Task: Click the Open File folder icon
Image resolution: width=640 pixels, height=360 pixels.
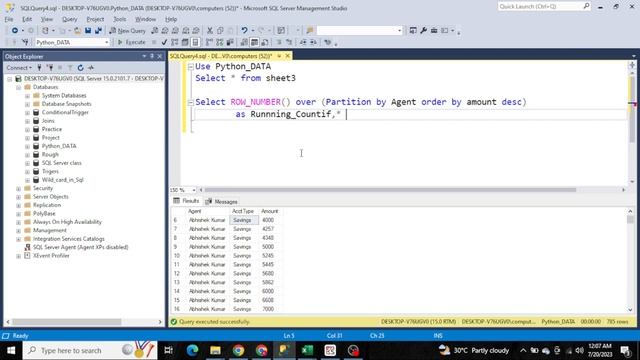Action: (x=77, y=31)
